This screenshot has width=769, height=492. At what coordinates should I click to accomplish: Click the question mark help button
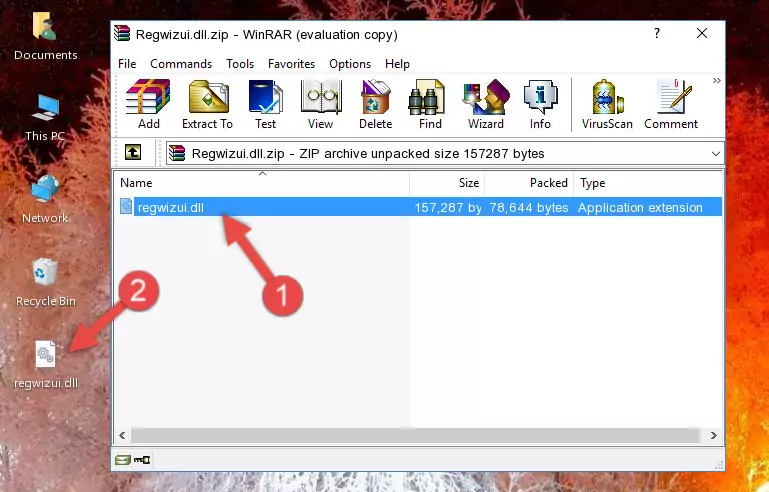coord(657,33)
